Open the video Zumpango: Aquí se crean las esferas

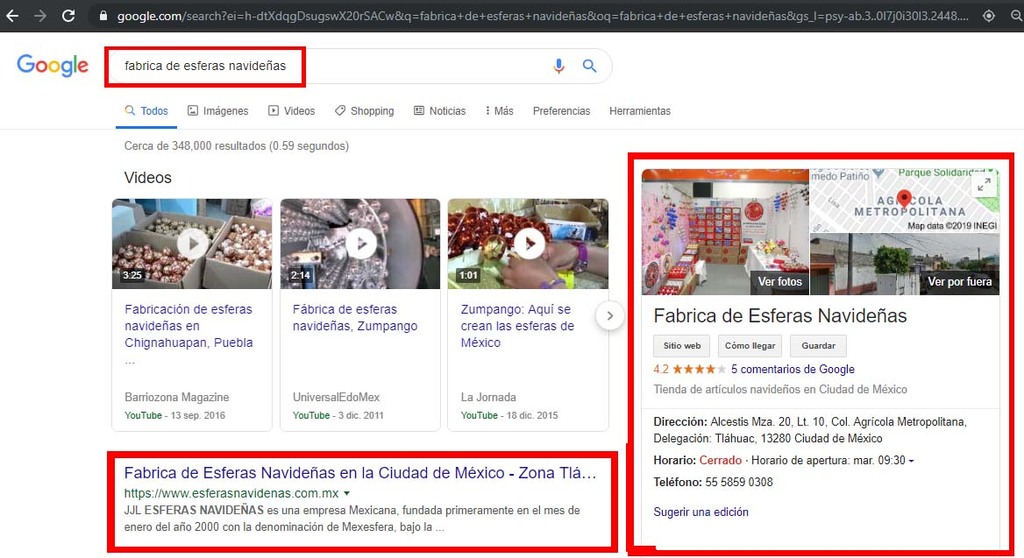pos(517,326)
